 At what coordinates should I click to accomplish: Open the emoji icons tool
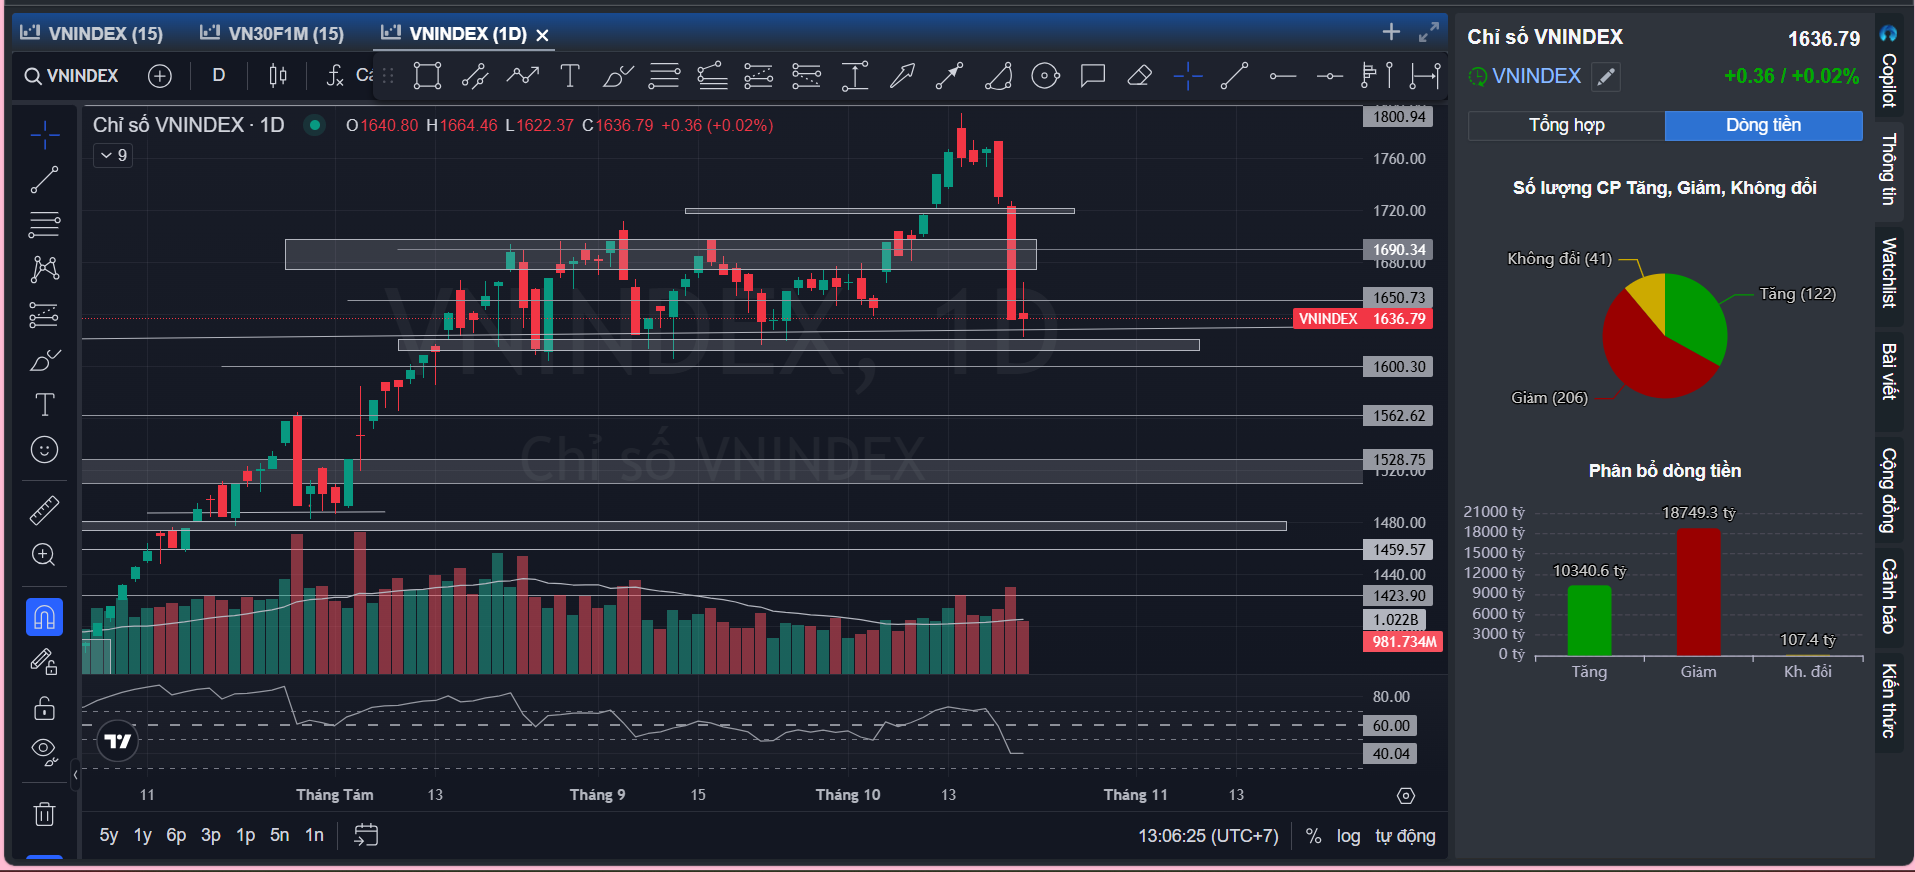45,450
